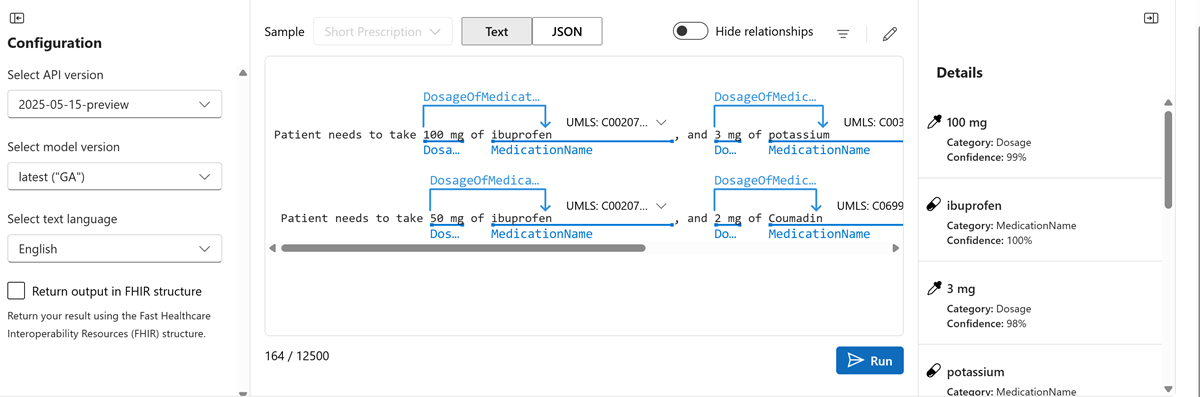Open the text language dropdown
1200x397 pixels.
[114, 248]
